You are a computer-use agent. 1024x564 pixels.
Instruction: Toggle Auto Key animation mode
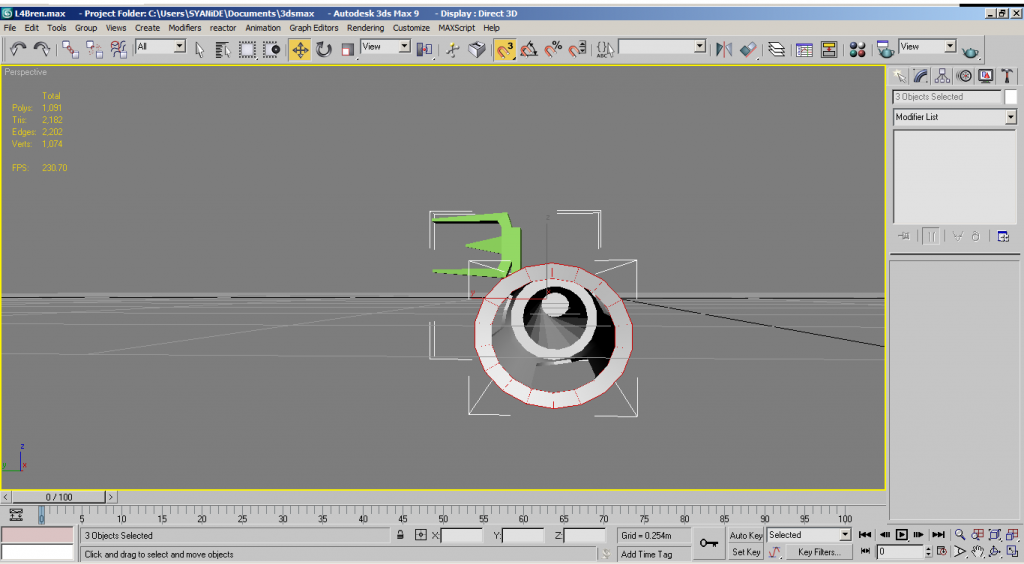tap(746, 536)
